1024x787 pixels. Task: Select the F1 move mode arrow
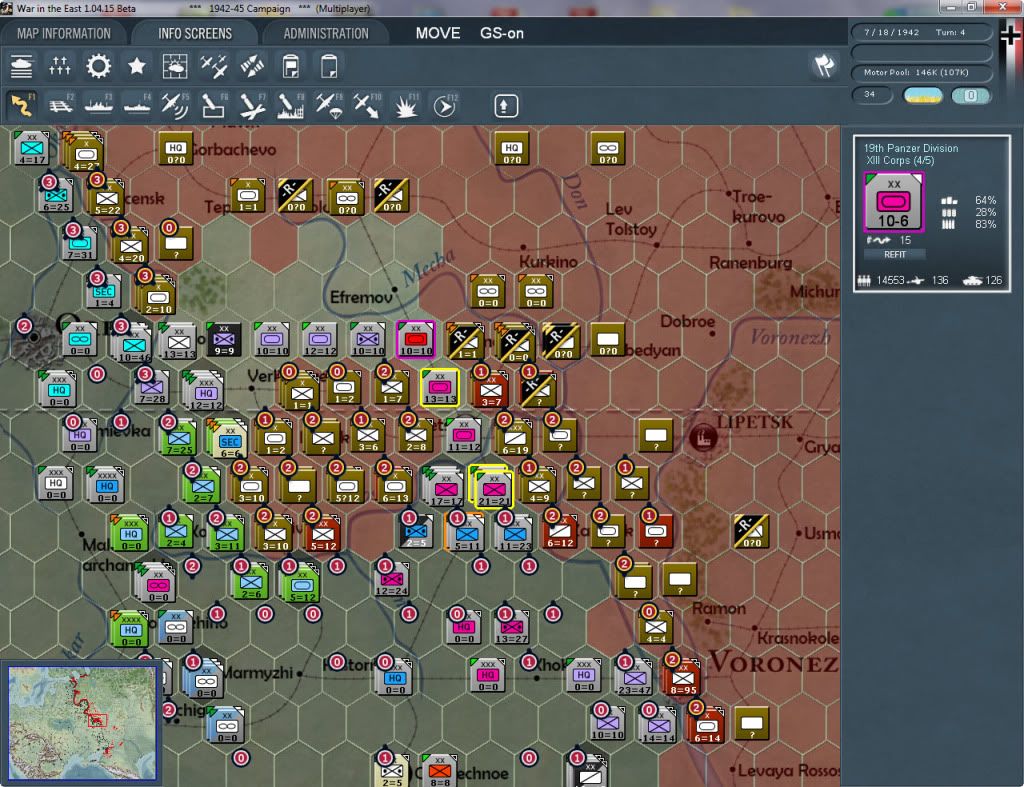(22, 105)
